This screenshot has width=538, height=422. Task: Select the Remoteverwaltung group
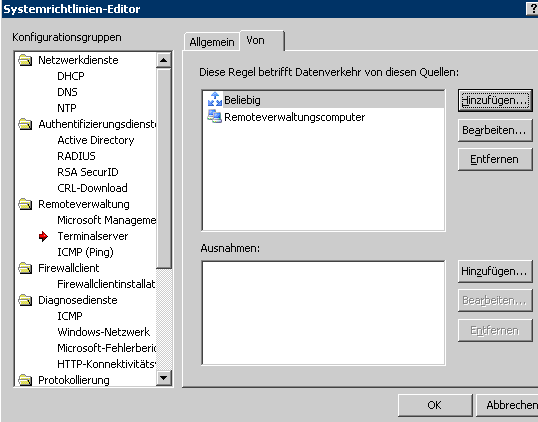(x=84, y=204)
